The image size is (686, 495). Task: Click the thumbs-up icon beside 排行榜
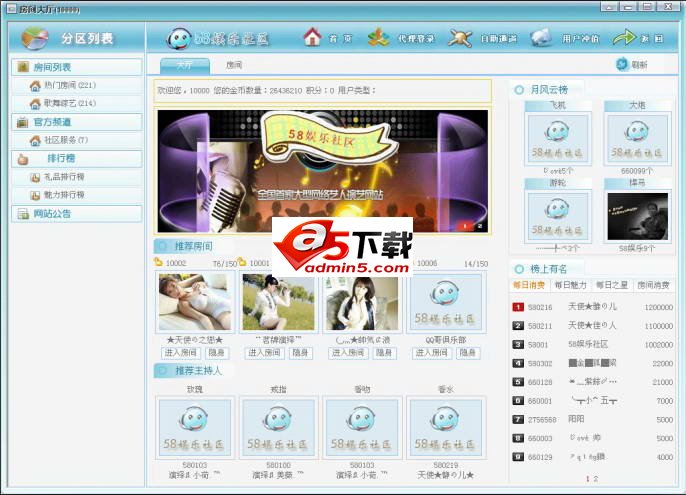tap(23, 159)
